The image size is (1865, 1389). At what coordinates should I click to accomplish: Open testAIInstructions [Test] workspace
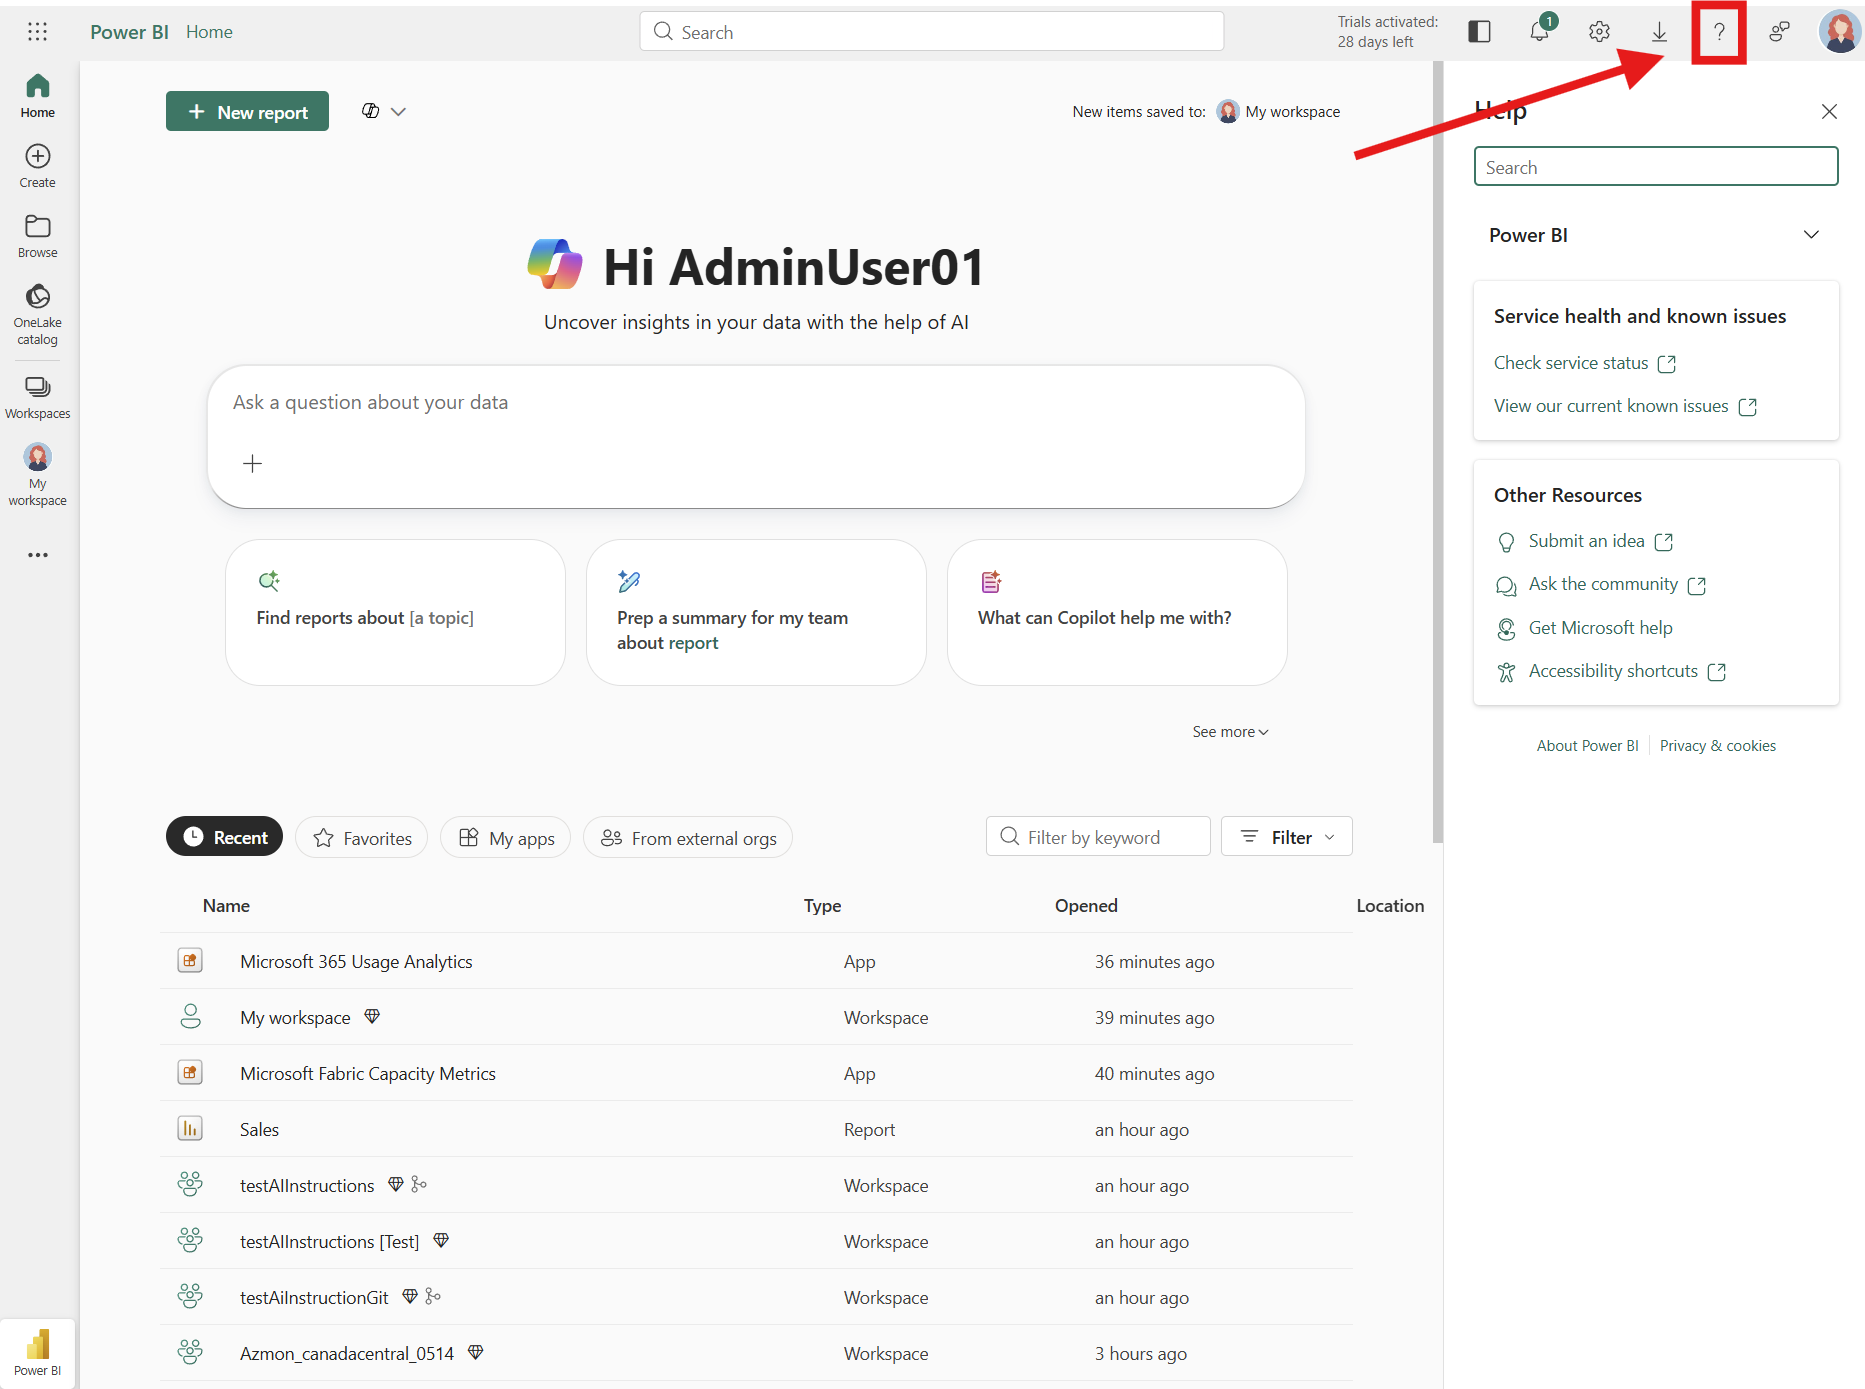tap(329, 1242)
